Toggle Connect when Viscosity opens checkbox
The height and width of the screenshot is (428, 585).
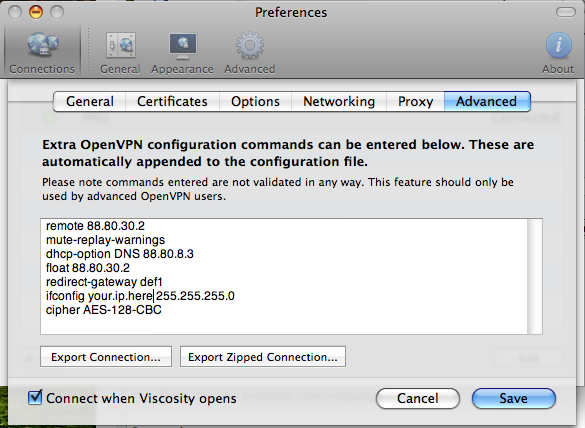35,397
